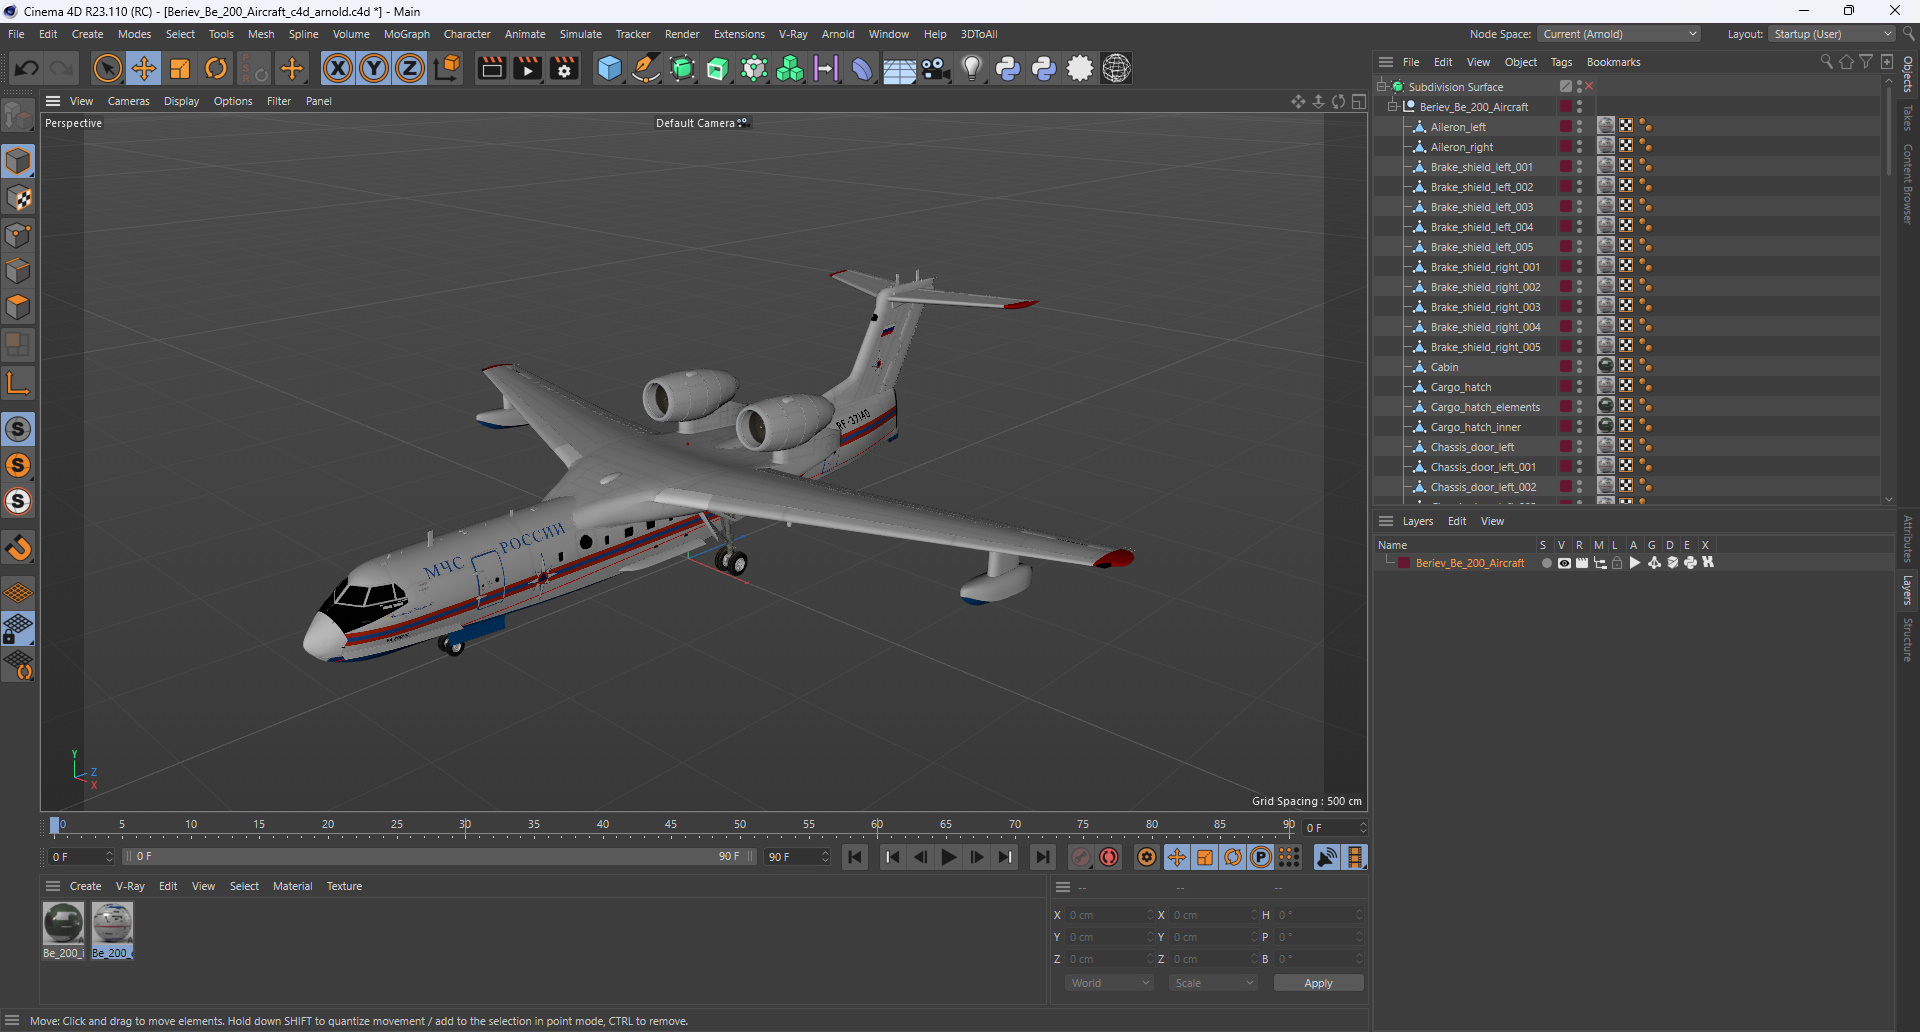Toggle Y axis lock

374,68
